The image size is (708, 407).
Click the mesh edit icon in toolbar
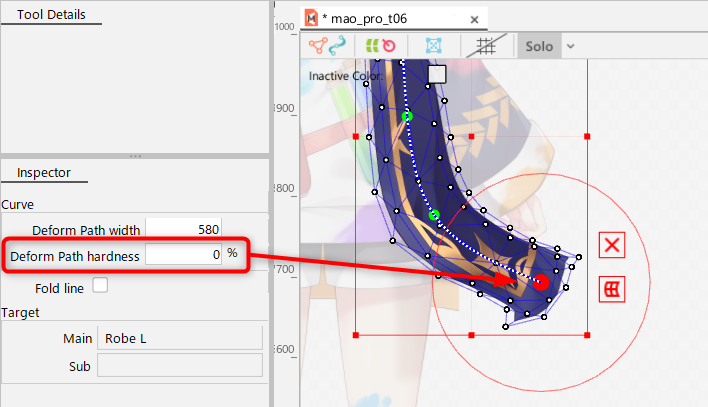click(318, 46)
